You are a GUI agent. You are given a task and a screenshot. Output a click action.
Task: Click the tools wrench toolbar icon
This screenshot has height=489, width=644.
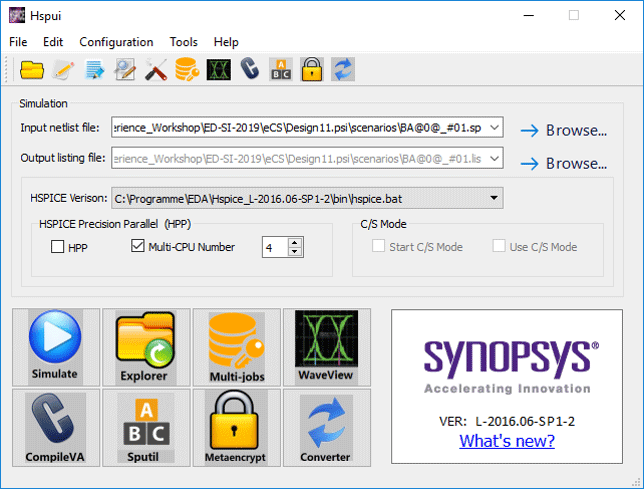156,69
